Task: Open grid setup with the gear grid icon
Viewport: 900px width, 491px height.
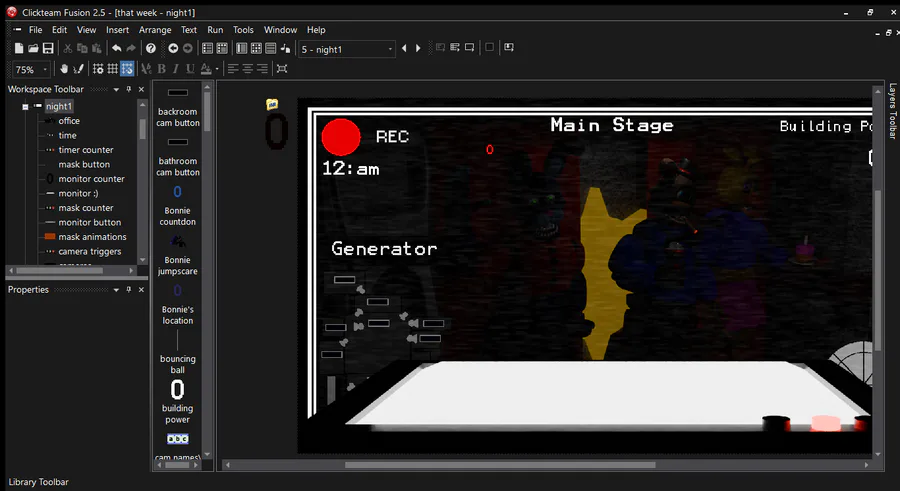Action: pyautogui.click(x=98, y=69)
